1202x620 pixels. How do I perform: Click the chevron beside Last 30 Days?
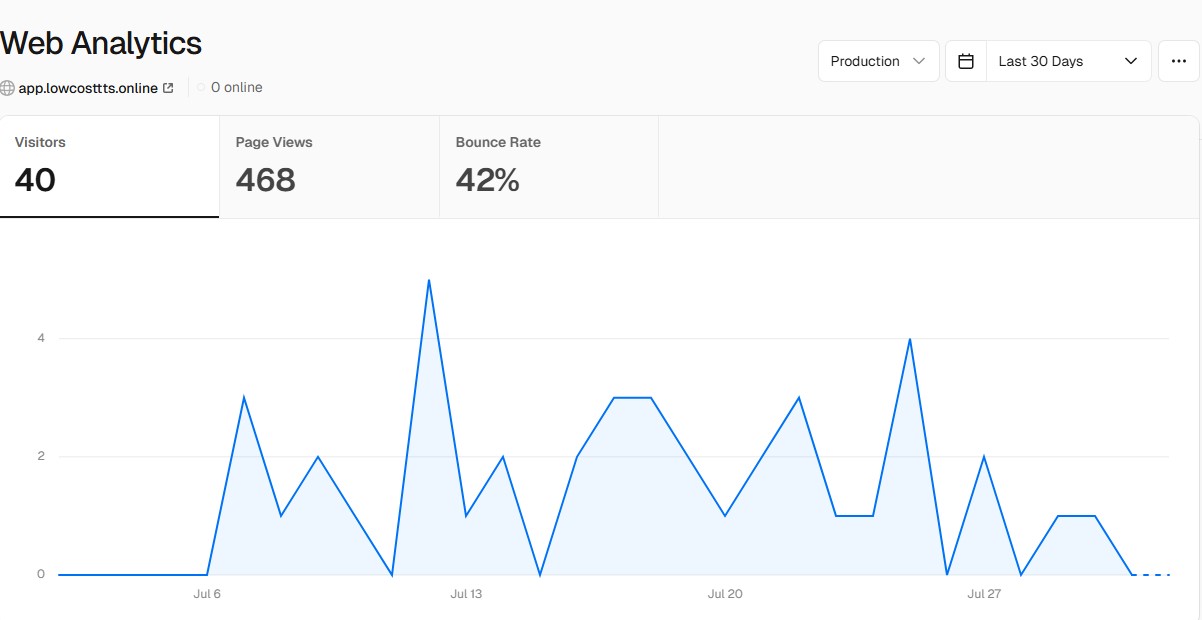pos(1131,61)
